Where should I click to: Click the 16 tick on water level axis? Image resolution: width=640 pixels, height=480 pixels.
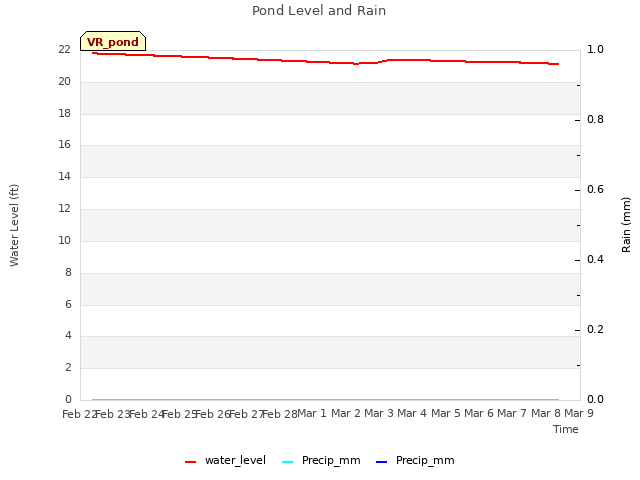(x=64, y=144)
